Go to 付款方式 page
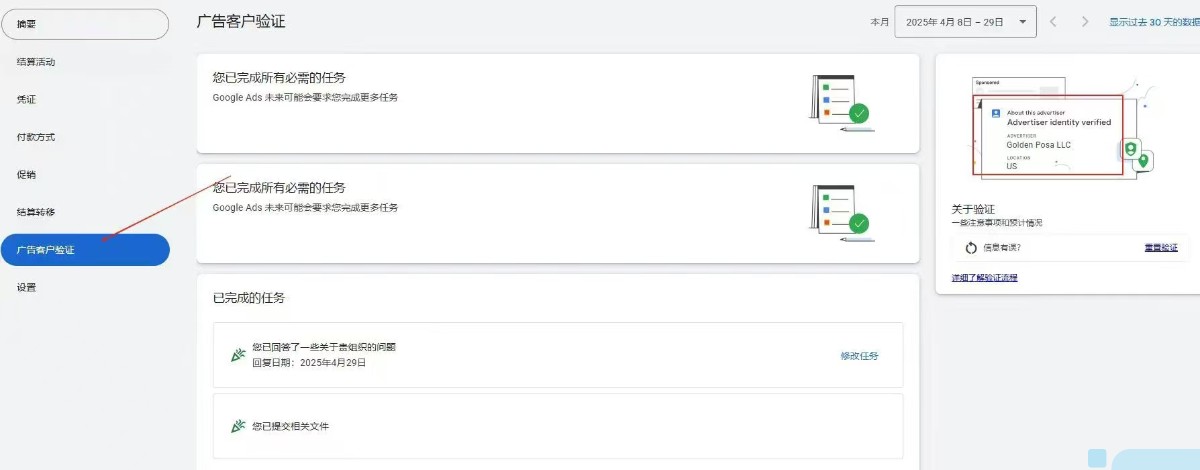Screen dimensions: 1200x470 36,137
